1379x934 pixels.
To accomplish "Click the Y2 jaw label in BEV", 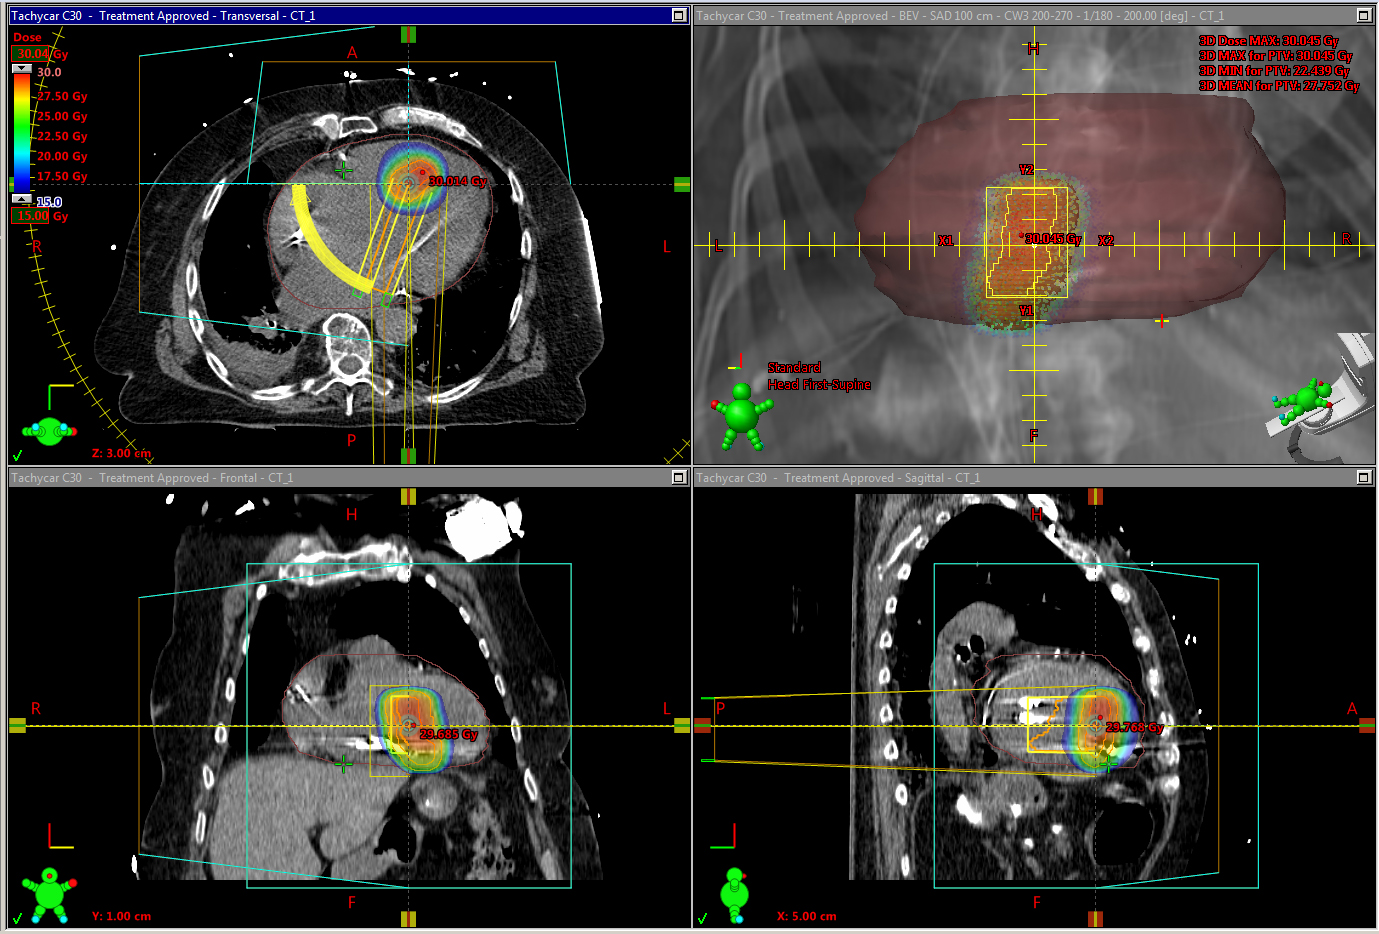I will pyautogui.click(x=1026, y=169).
